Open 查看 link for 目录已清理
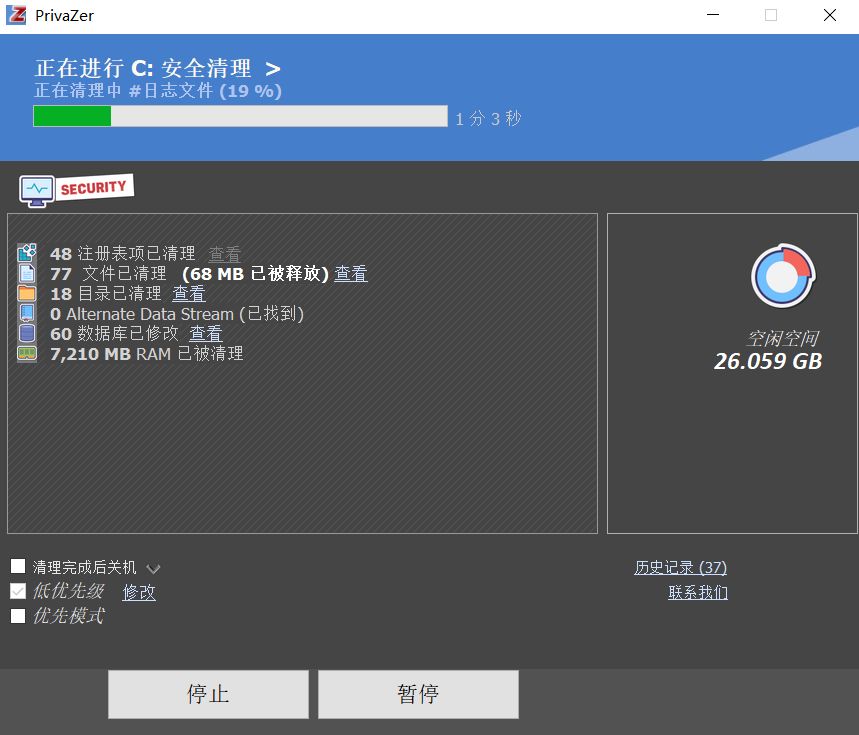Screen dimensions: 859x735 click(x=188, y=294)
